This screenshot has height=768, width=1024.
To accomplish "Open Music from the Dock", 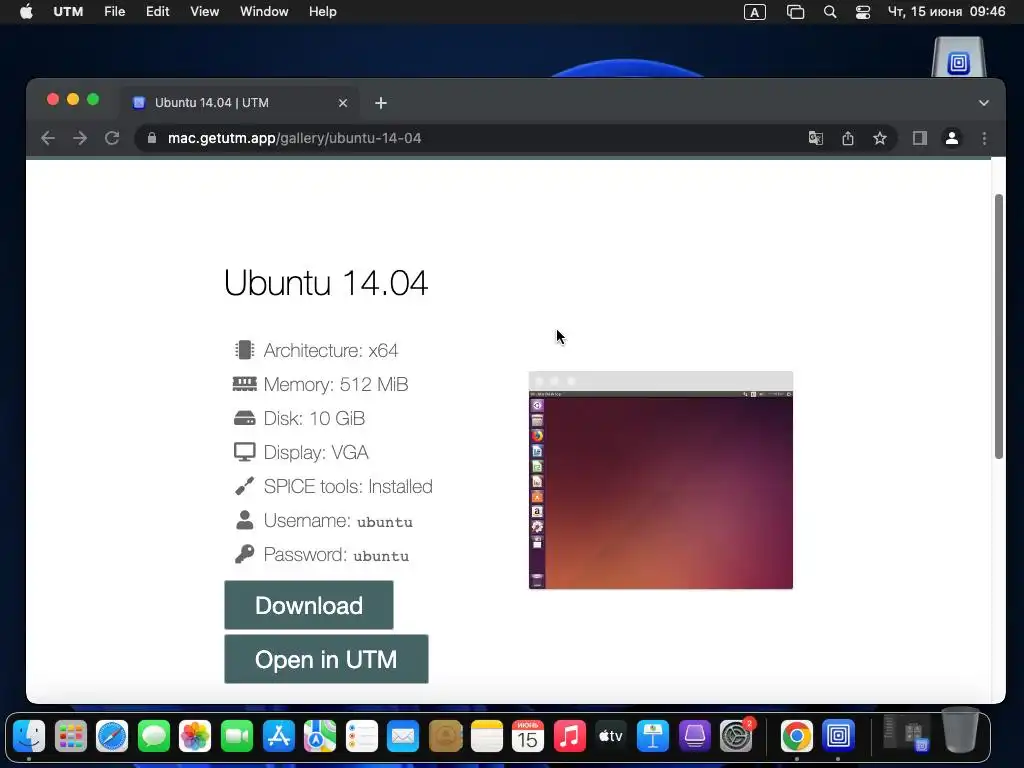I will click(569, 737).
